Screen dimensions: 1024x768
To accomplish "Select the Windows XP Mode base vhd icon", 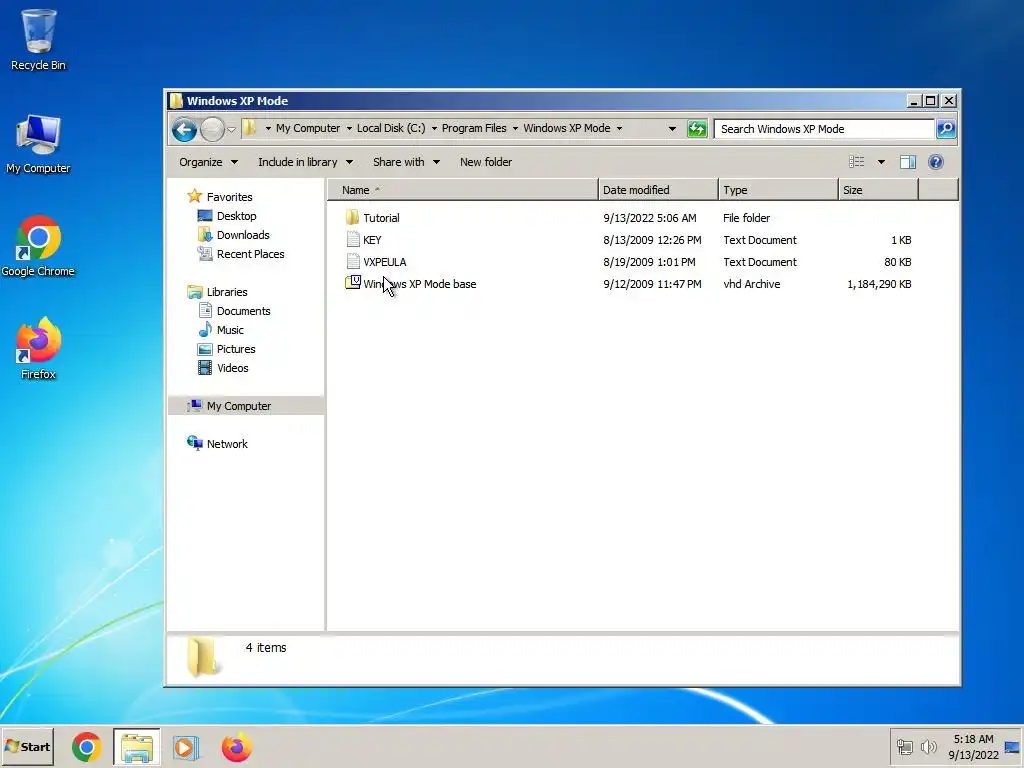I will coord(353,283).
